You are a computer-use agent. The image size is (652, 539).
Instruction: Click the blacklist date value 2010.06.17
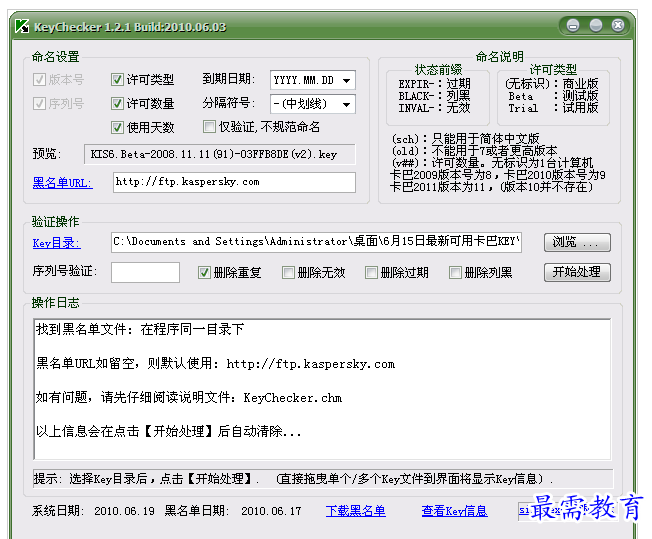(271, 511)
